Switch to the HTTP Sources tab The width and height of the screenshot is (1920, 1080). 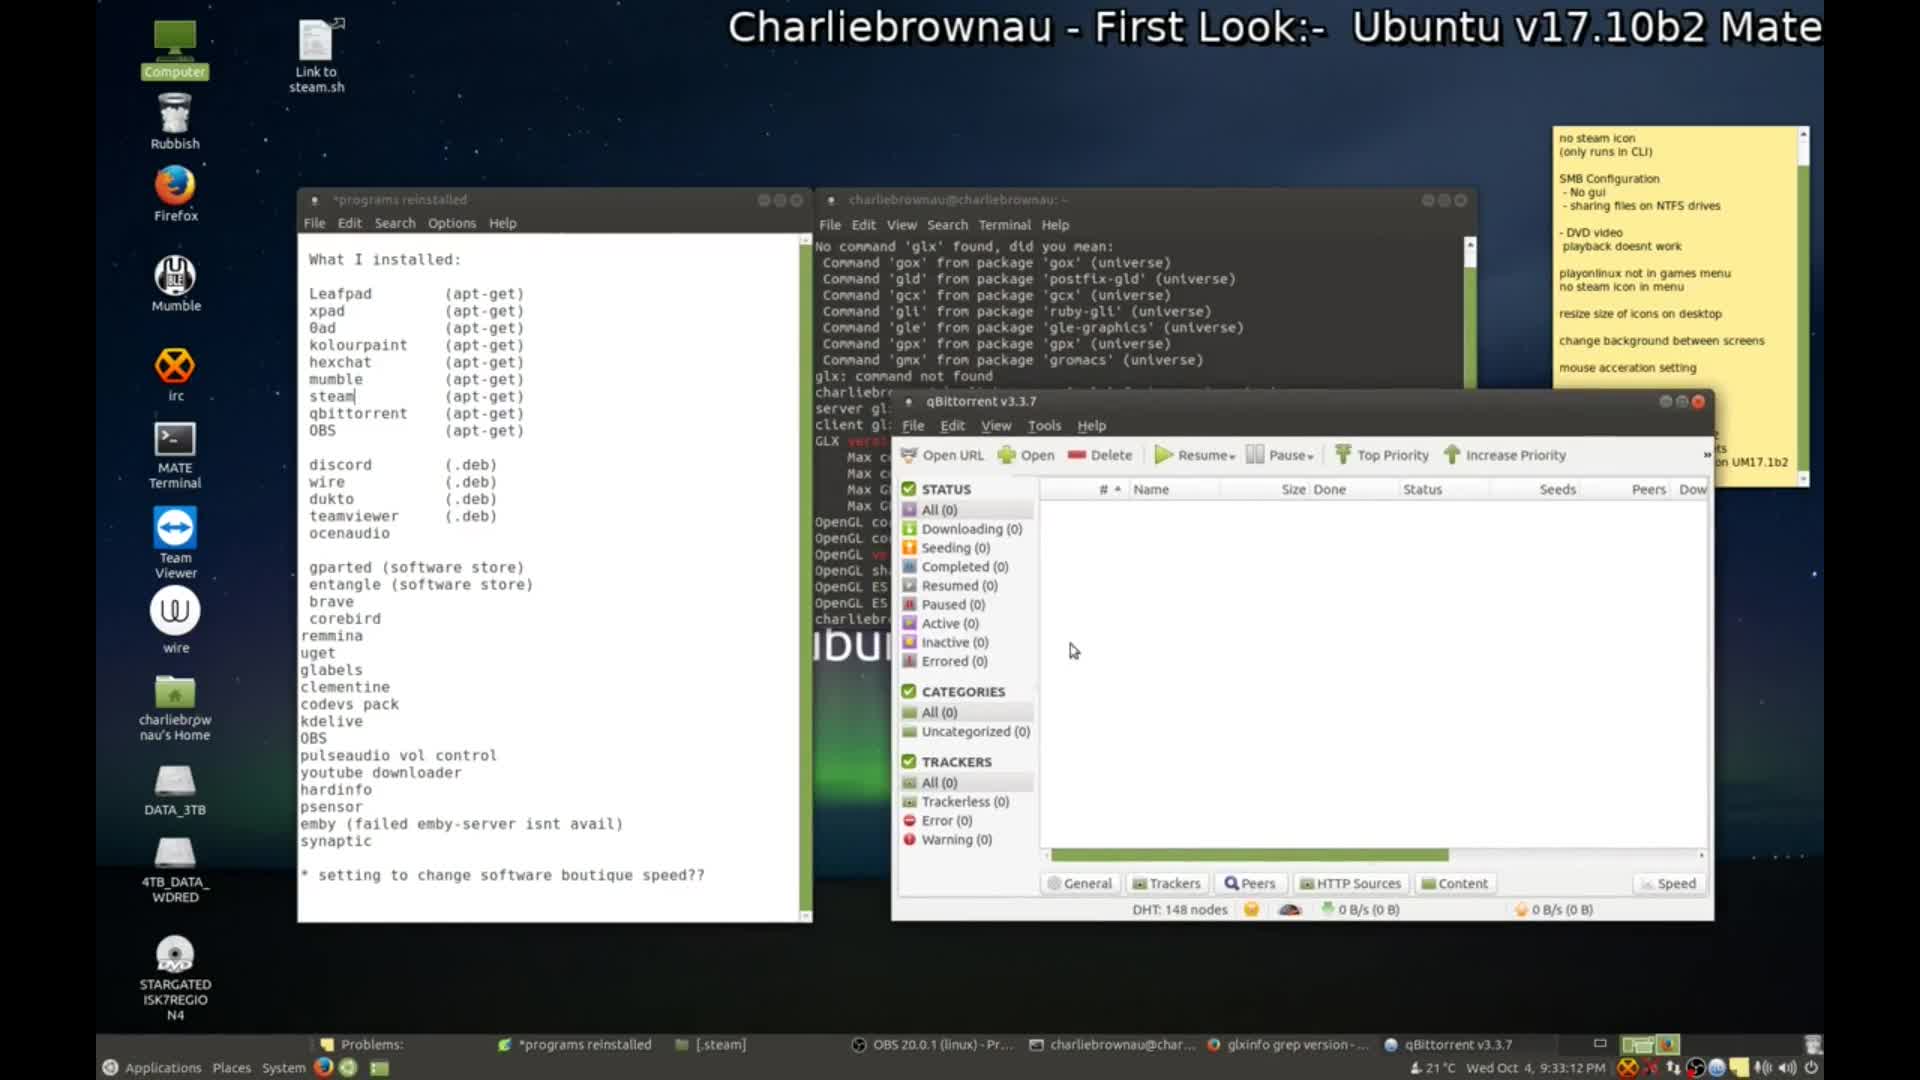pyautogui.click(x=1350, y=883)
